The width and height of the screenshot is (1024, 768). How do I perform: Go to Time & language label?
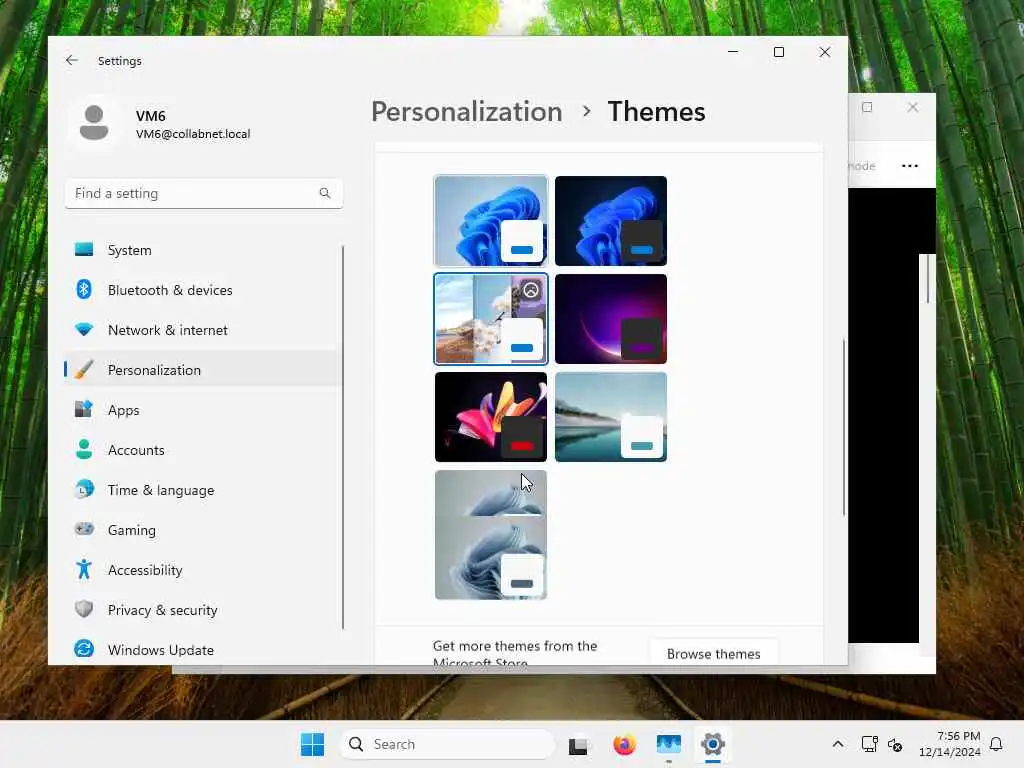click(161, 490)
